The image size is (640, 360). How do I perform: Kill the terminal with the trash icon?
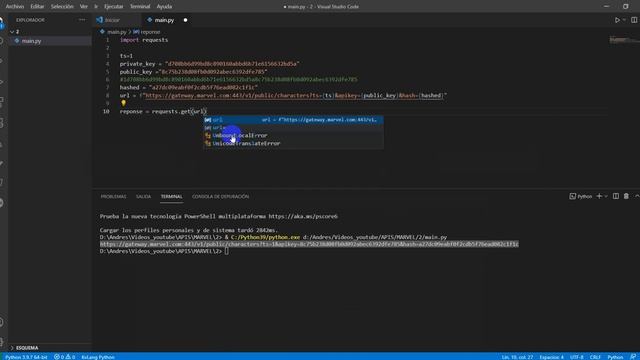tap(626, 196)
